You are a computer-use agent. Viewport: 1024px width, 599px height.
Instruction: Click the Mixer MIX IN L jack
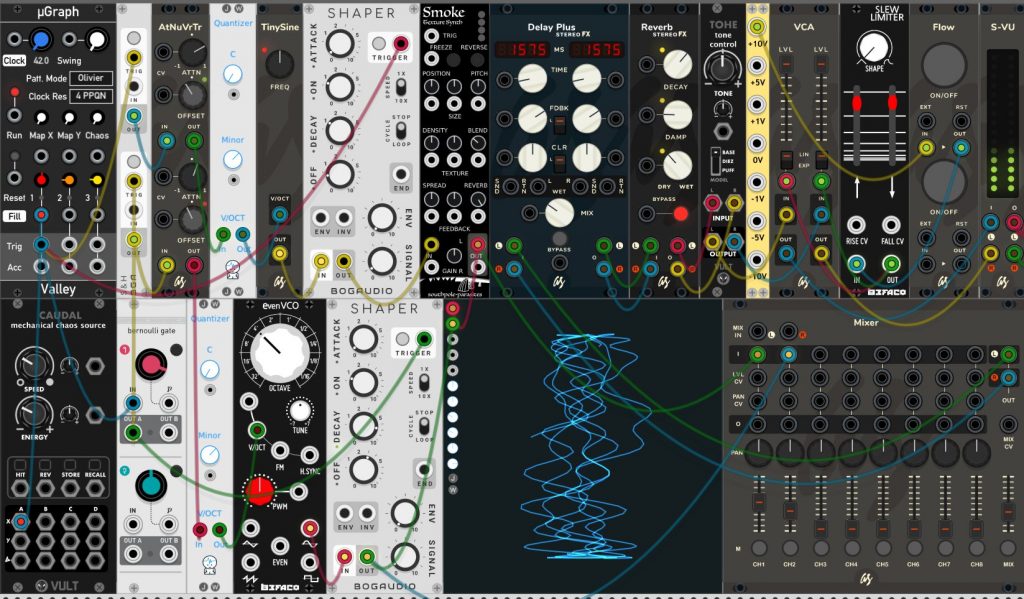pos(757,331)
